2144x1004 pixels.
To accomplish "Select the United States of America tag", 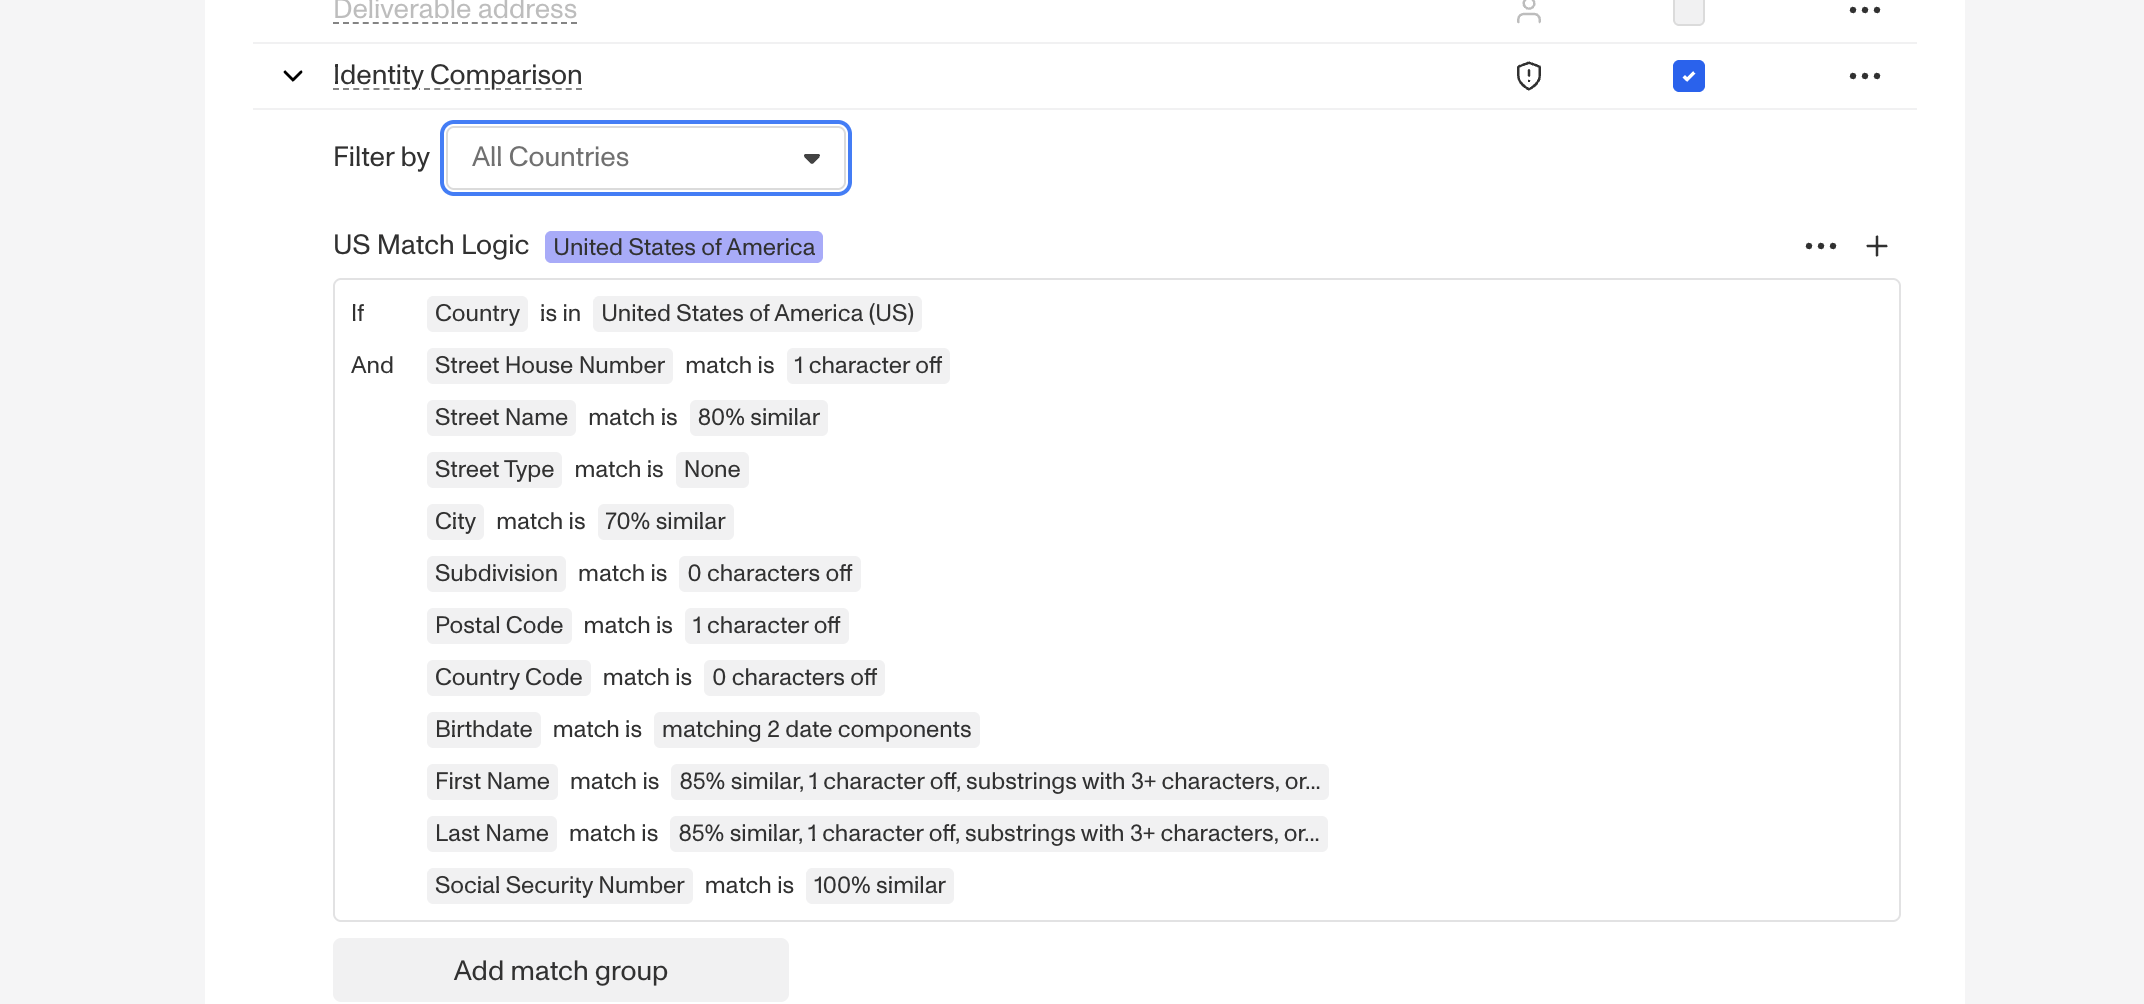I will pyautogui.click(x=683, y=247).
